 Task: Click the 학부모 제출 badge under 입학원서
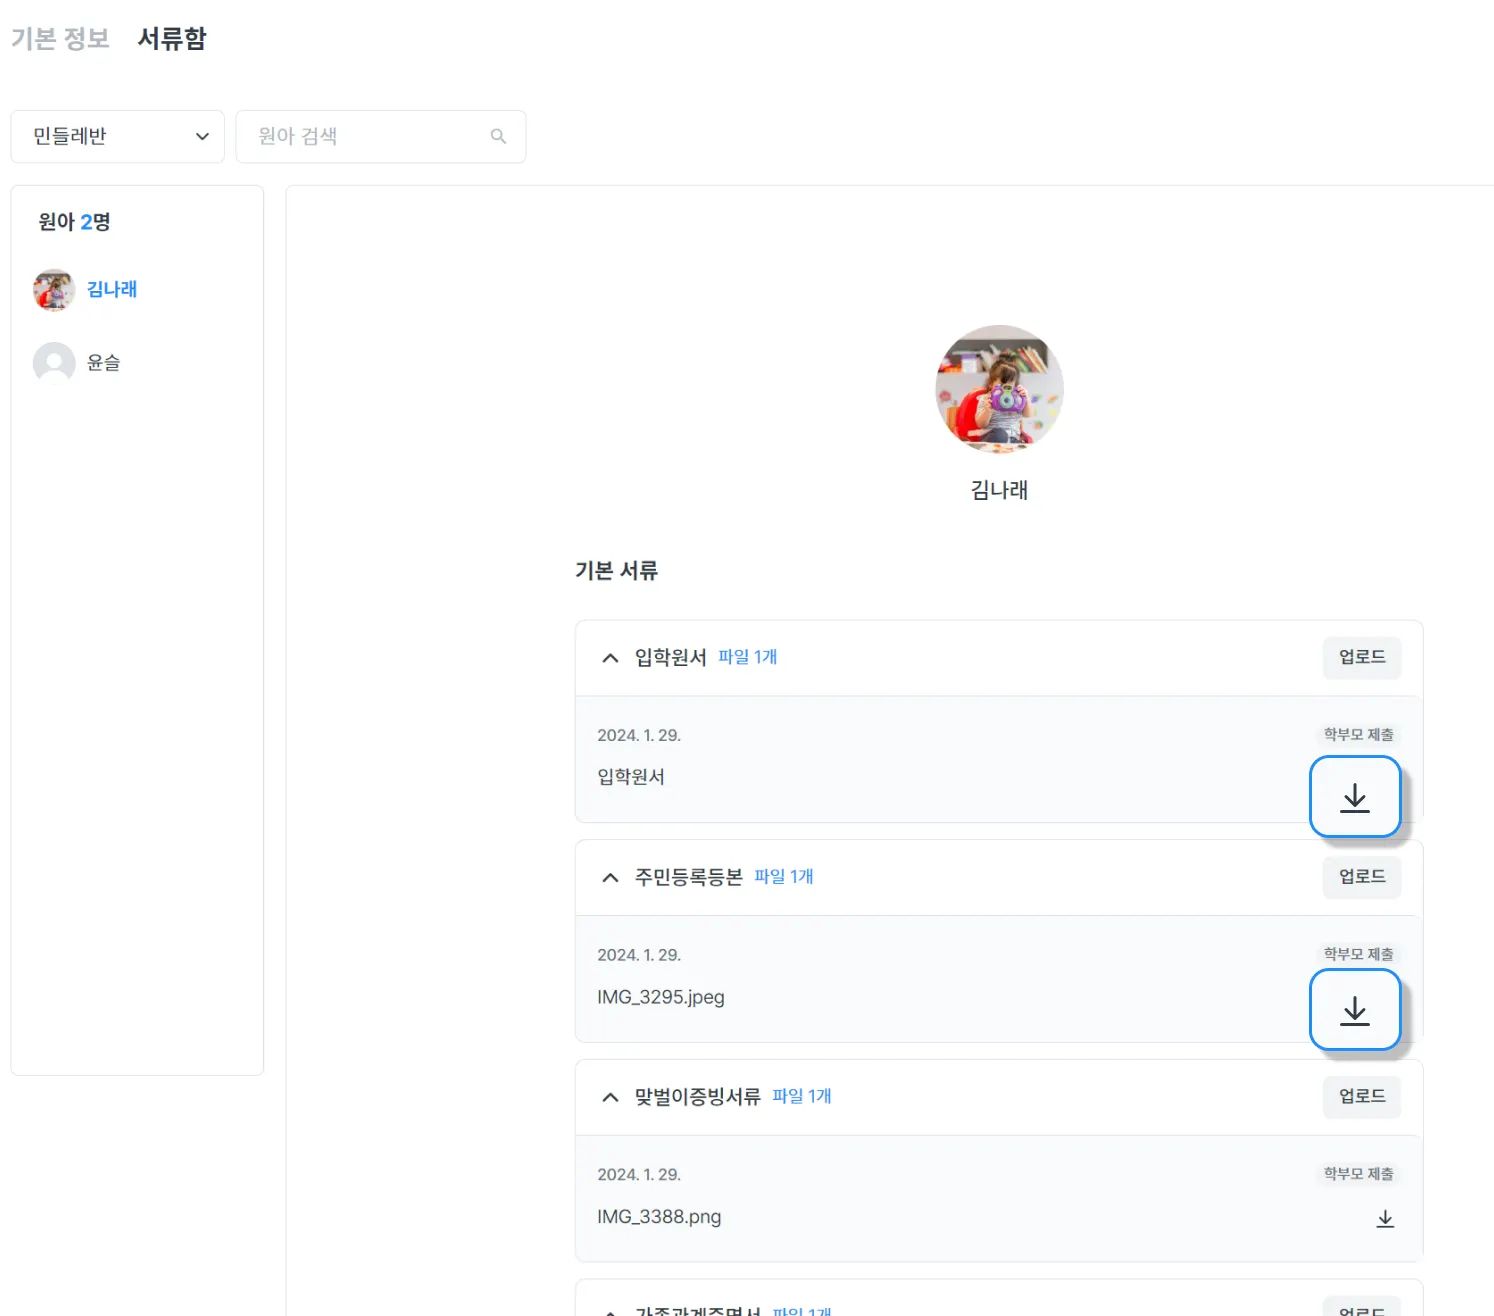click(1358, 734)
